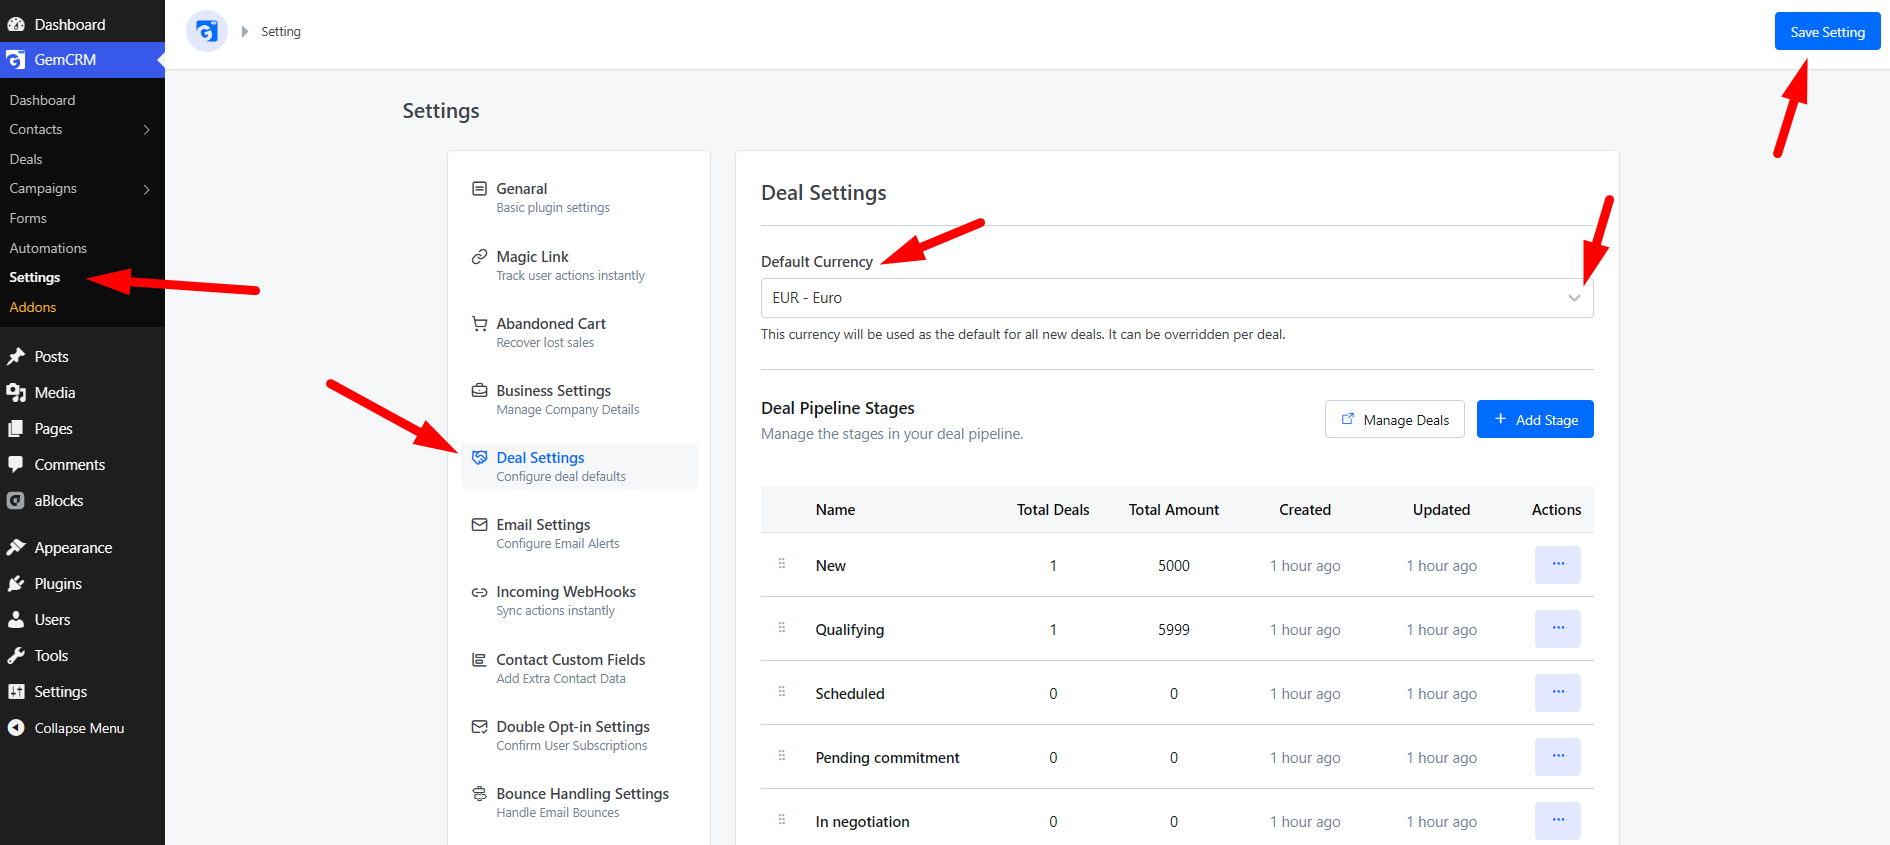1890x845 pixels.
Task: Open actions menu for Scheduled stage
Action: [1558, 693]
